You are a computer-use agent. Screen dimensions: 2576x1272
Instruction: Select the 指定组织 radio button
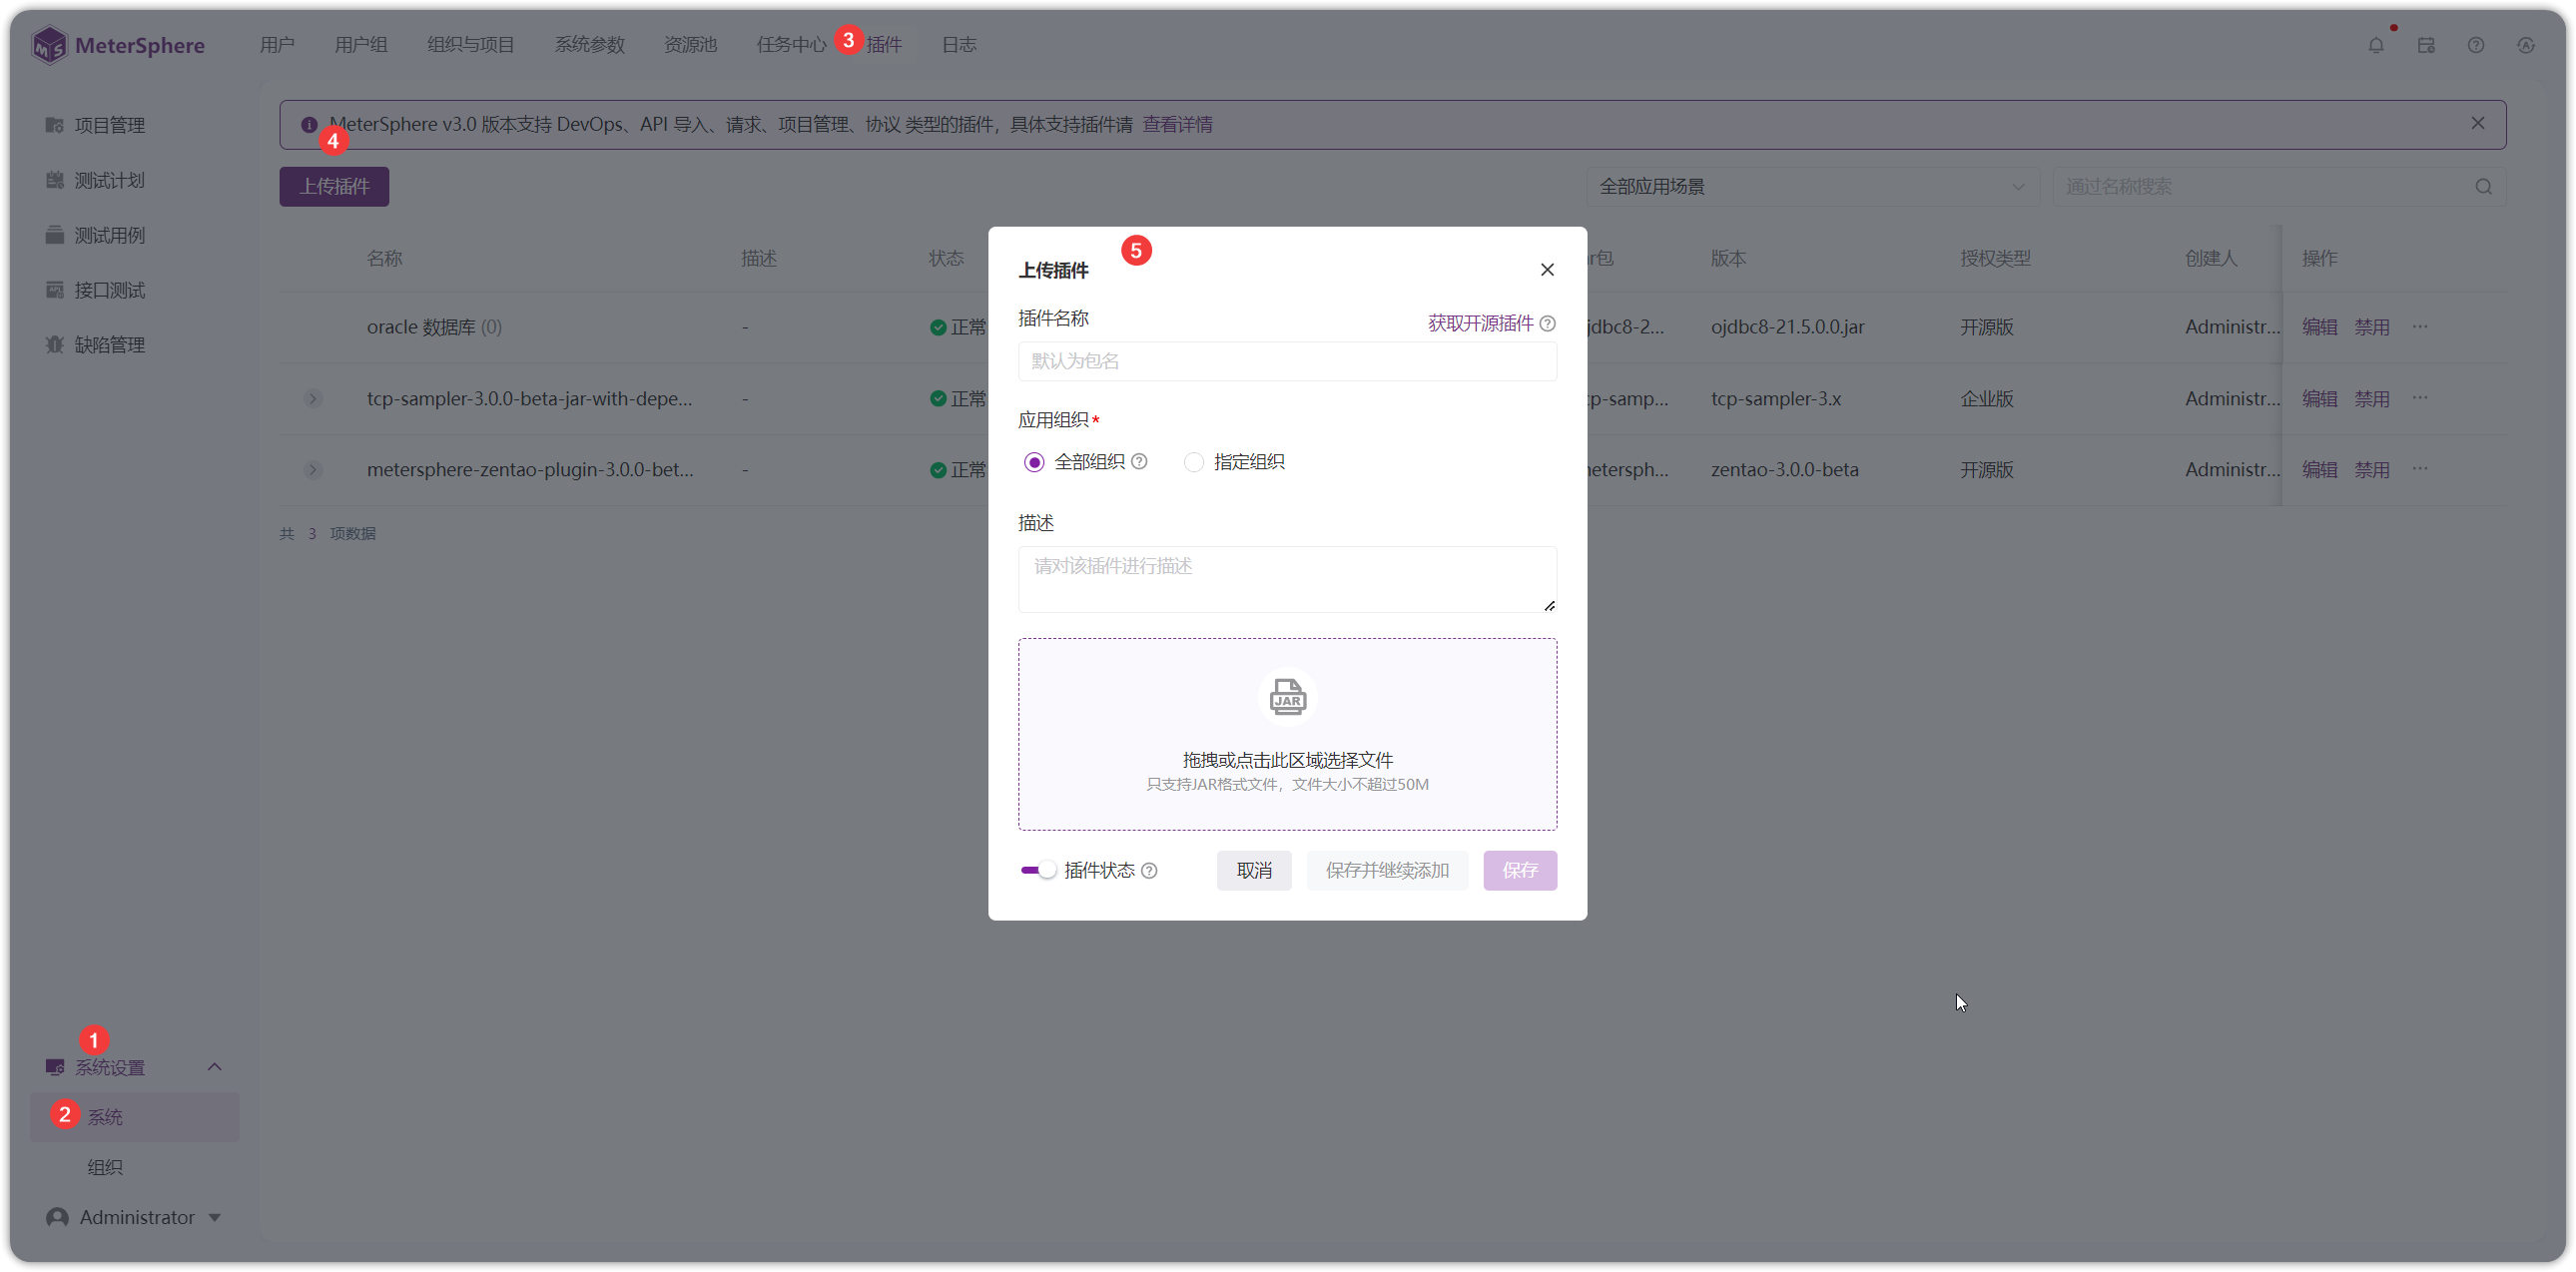coord(1193,462)
